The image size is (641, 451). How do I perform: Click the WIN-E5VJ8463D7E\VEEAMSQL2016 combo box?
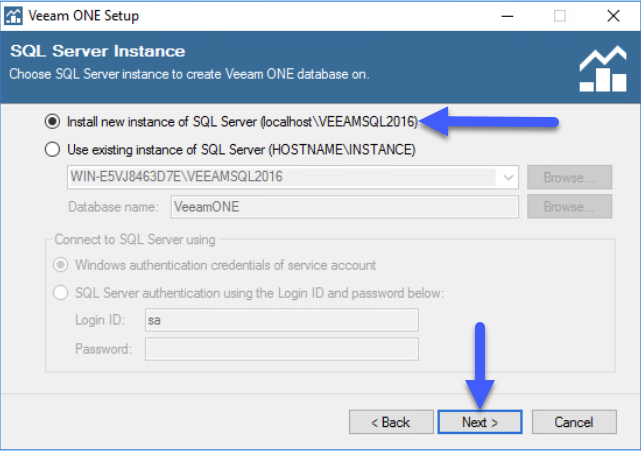click(293, 177)
